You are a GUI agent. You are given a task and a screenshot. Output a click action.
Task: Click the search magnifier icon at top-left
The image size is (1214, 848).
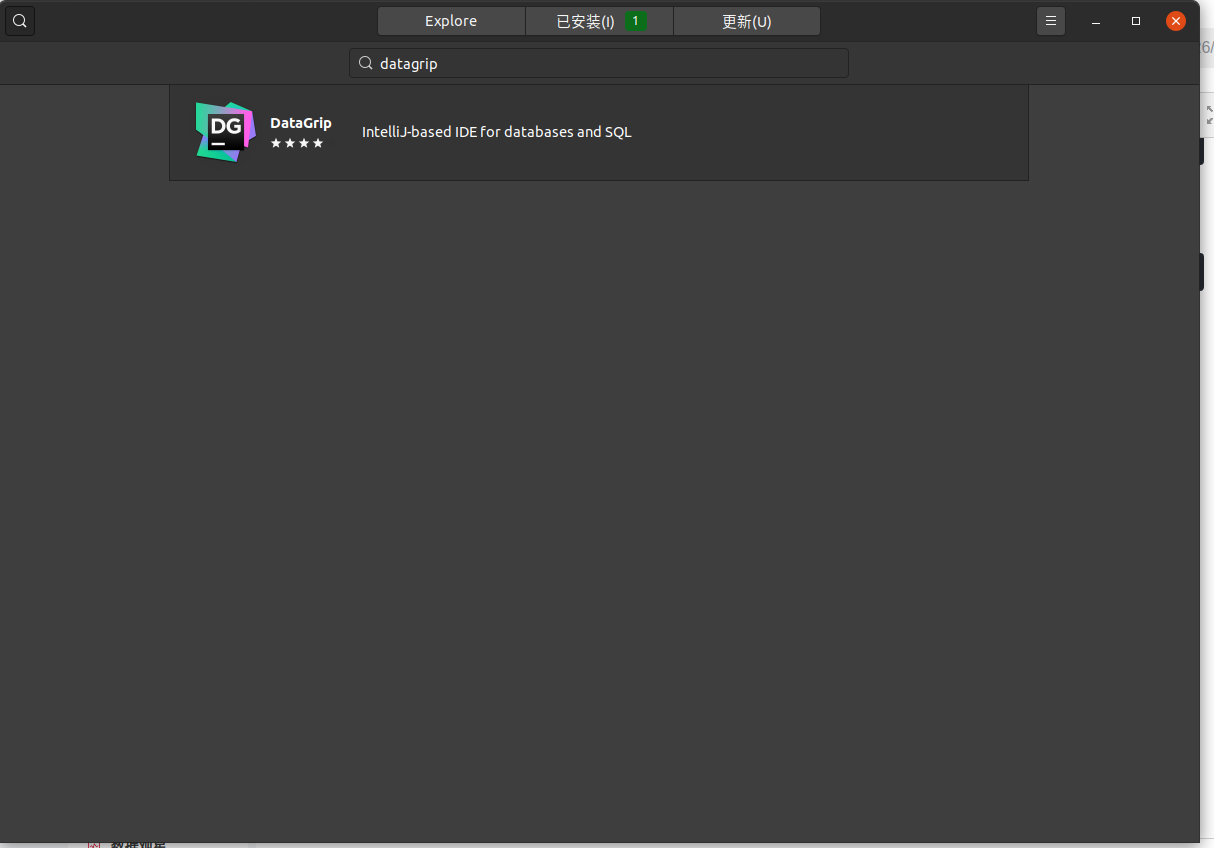click(x=20, y=20)
